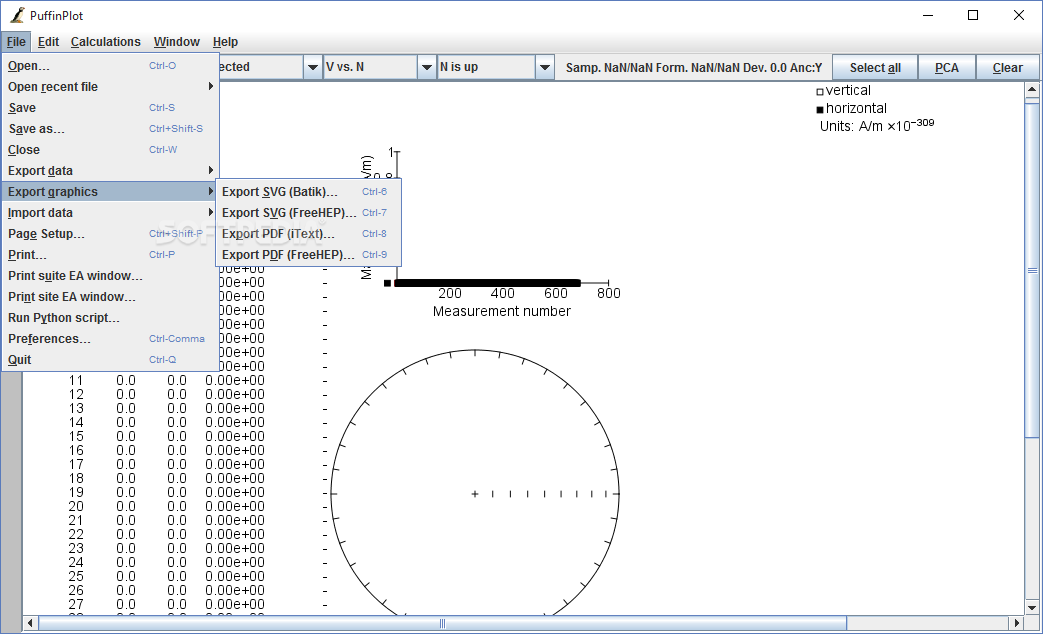
Task: Choose Export PDF (FreeHEP)...
Action: [309, 255]
